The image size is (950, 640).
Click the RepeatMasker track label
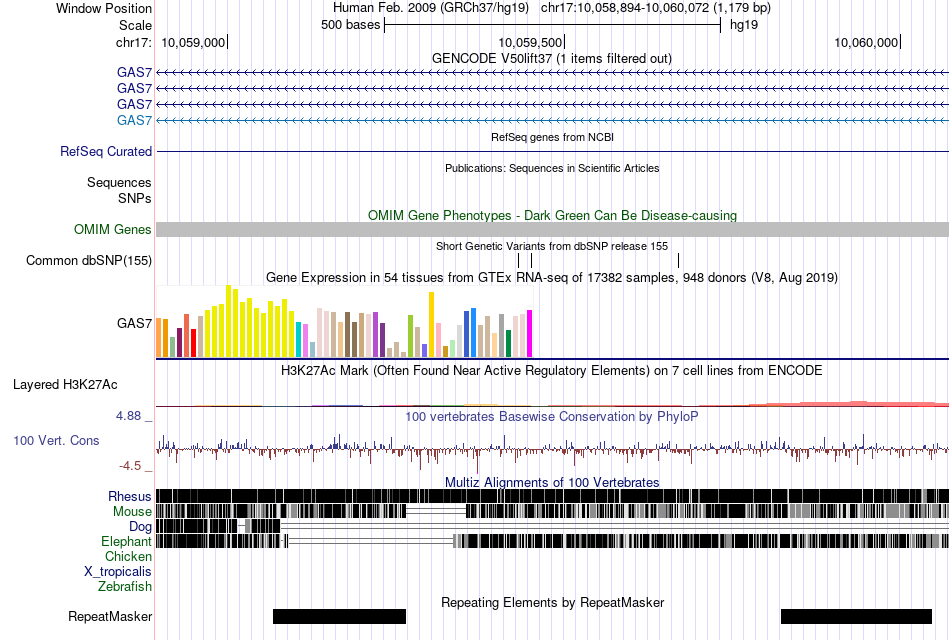(x=110, y=617)
